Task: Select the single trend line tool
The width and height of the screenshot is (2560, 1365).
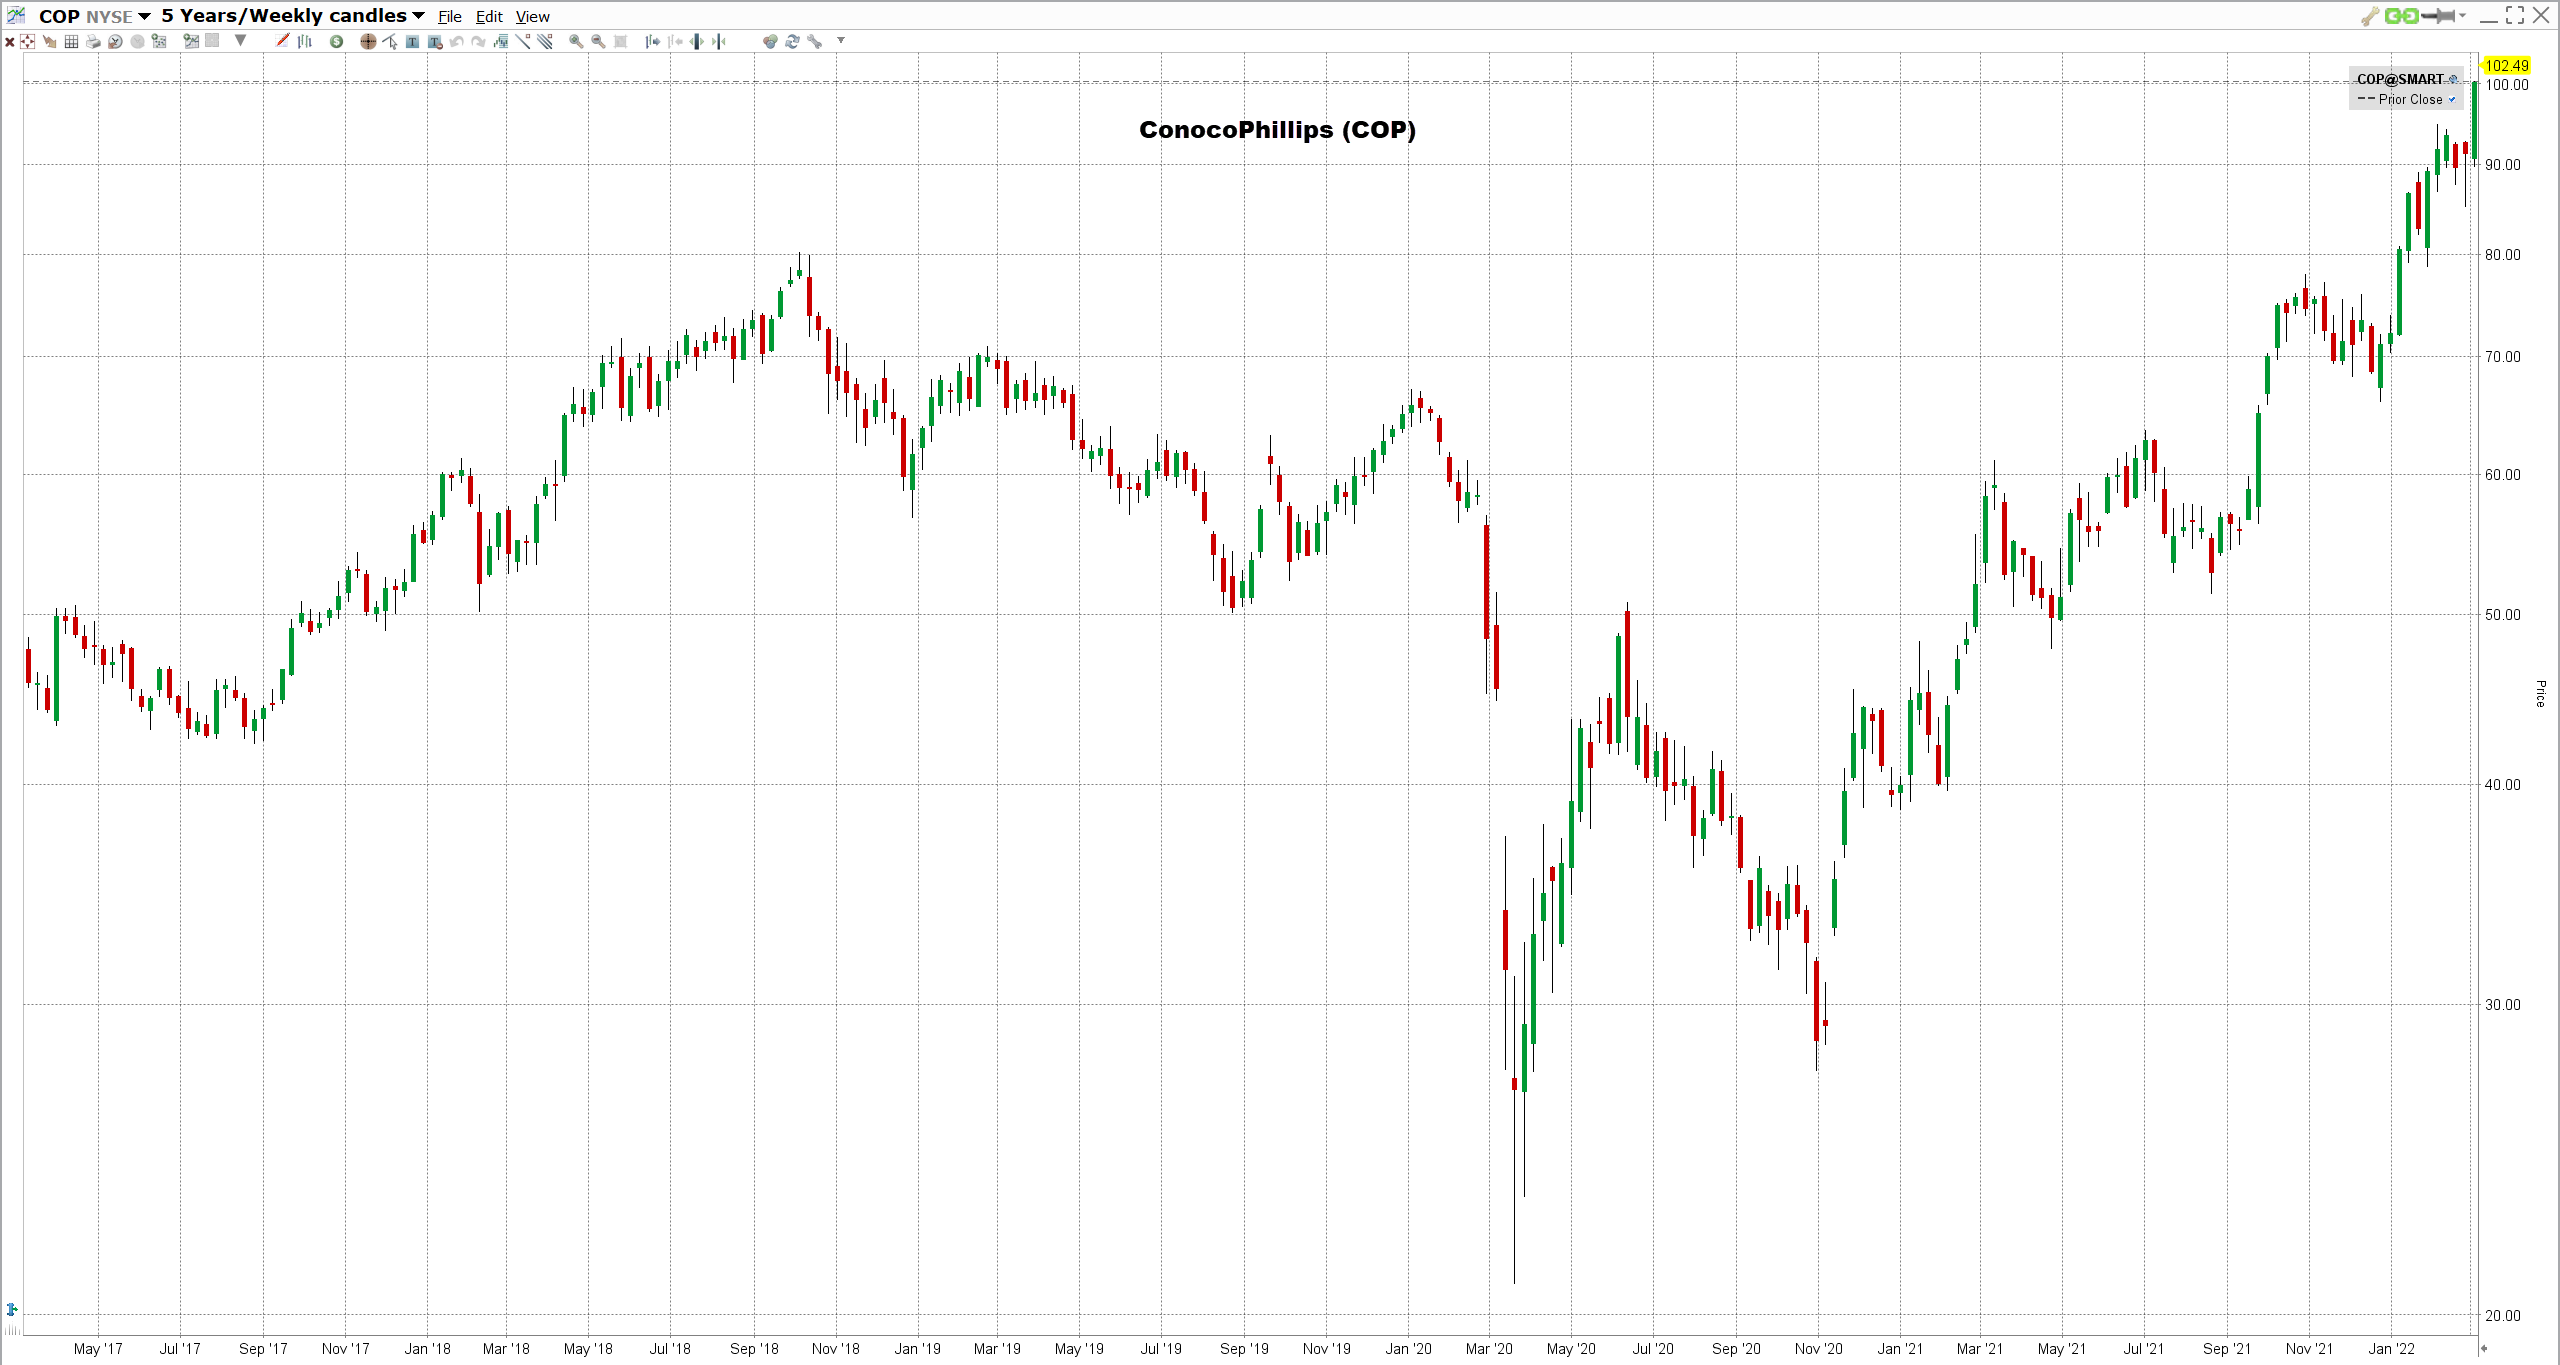Action: [523, 41]
